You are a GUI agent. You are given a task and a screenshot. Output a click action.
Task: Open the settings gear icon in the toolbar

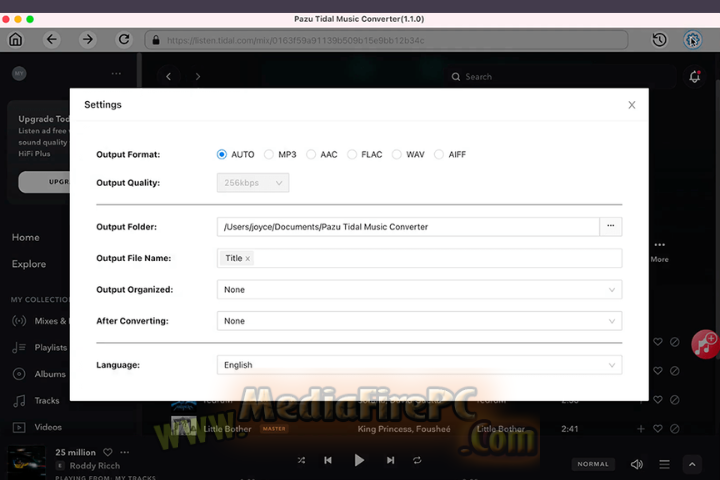pos(692,40)
